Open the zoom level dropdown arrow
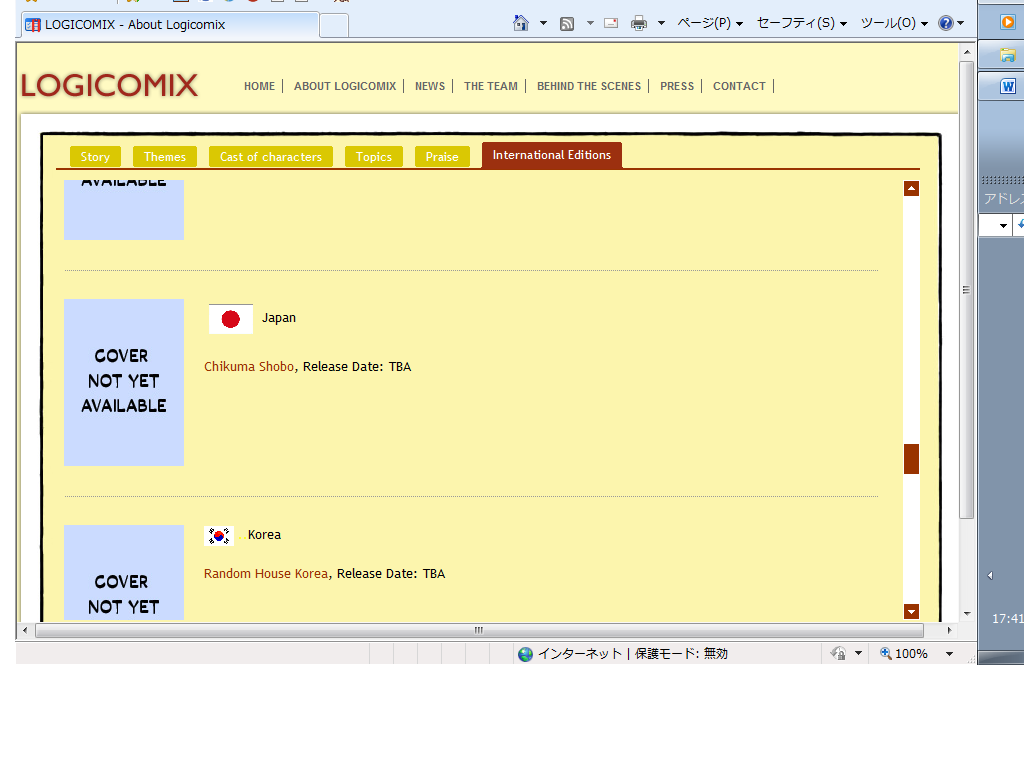The image size is (1024, 768). [x=950, y=653]
